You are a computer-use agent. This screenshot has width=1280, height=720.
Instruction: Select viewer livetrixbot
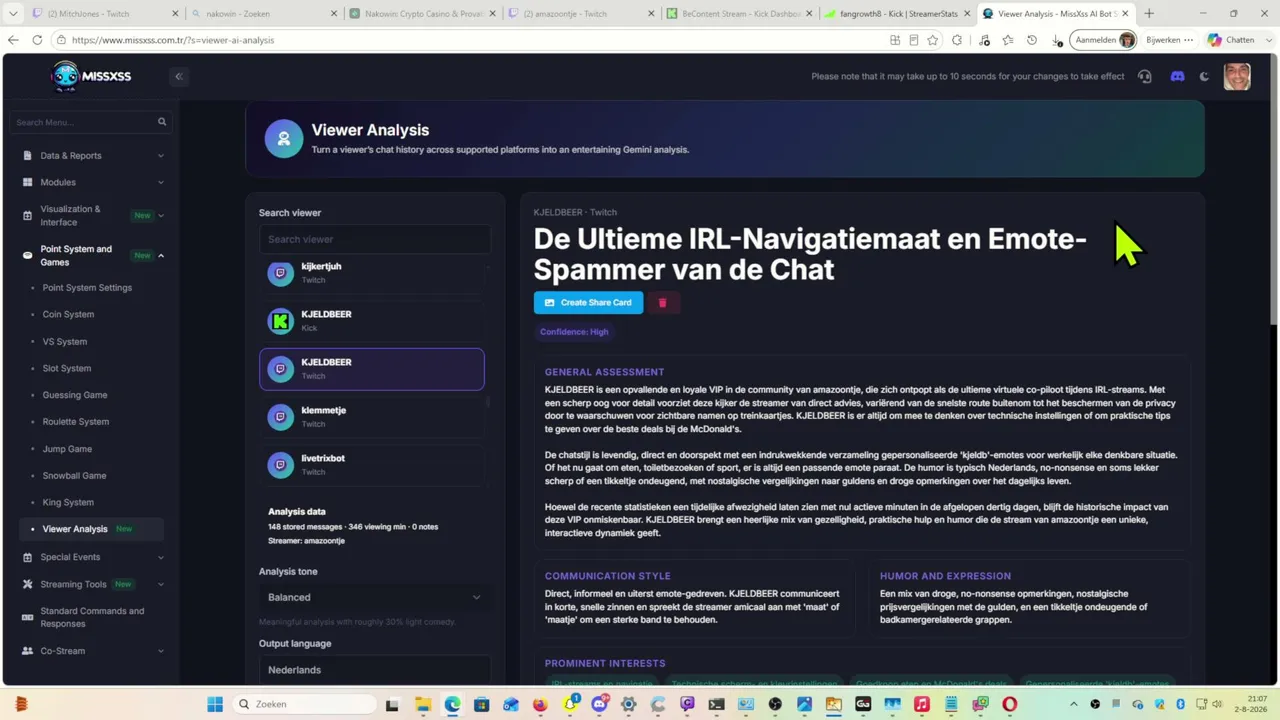[x=372, y=465]
